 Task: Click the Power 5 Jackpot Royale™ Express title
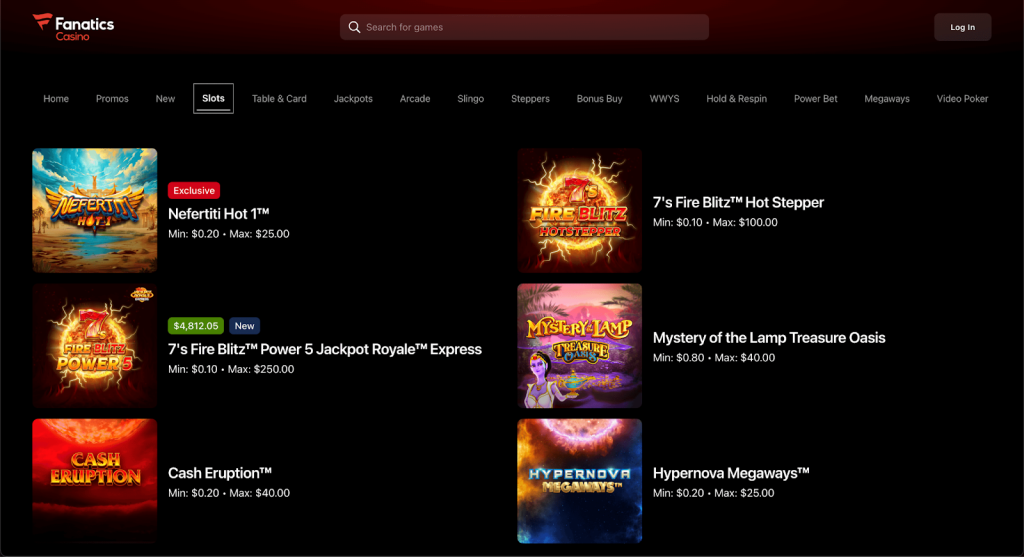point(325,349)
